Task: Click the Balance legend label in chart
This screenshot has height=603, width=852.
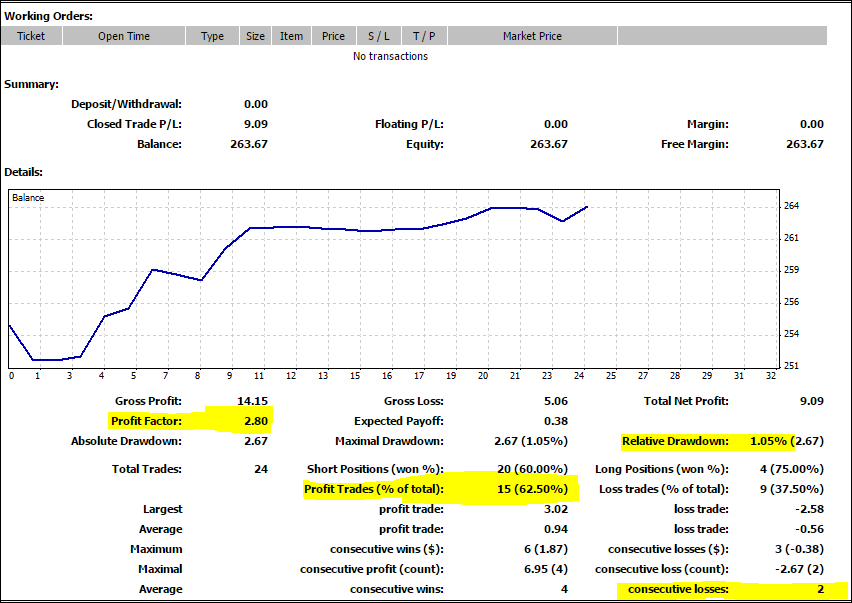Action: [28, 198]
